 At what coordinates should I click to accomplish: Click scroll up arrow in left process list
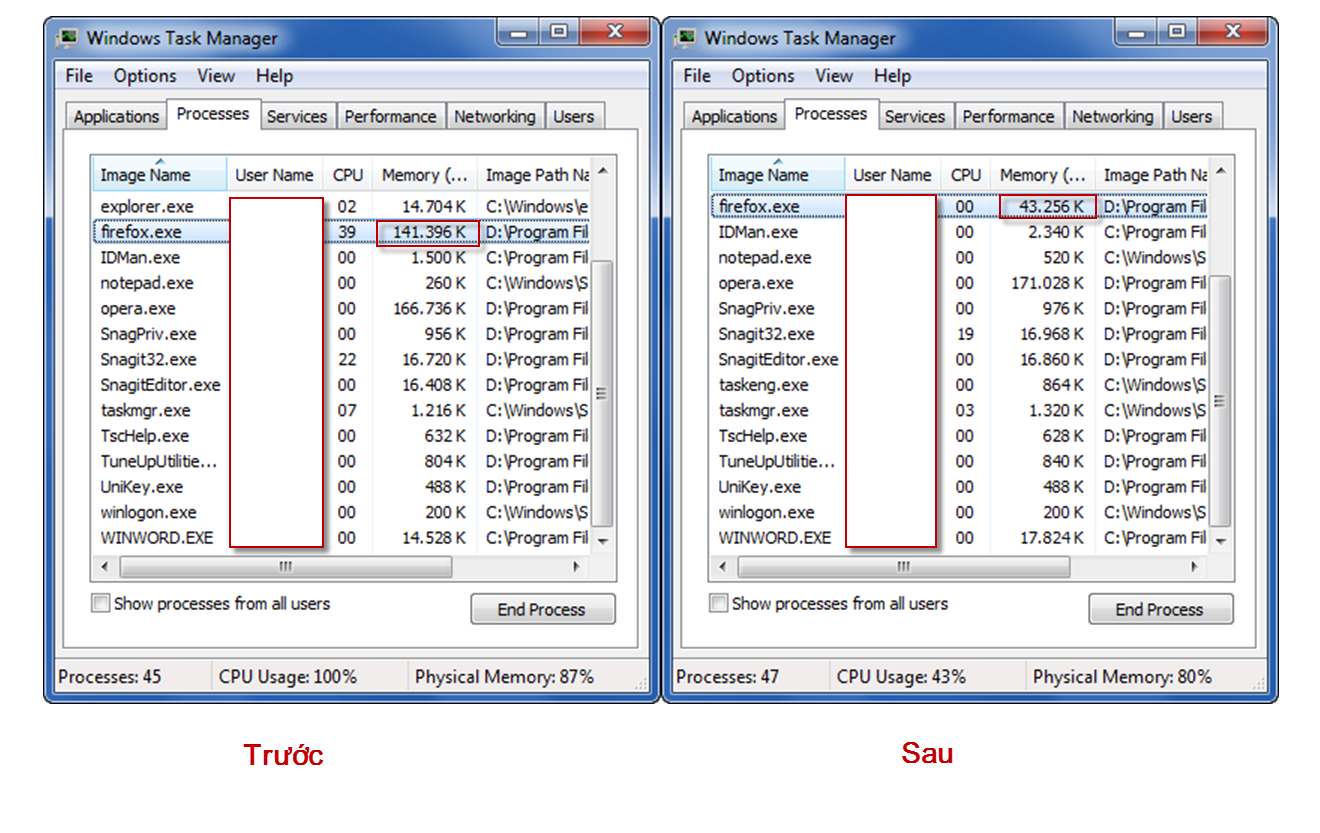click(x=603, y=172)
